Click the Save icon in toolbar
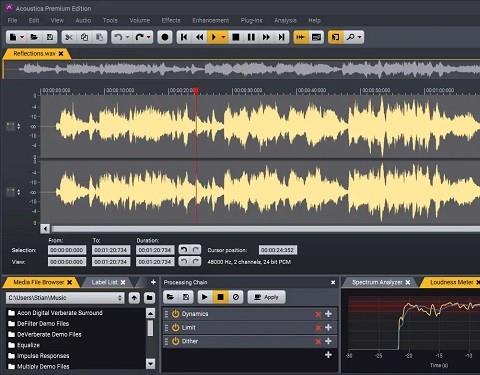The image size is (480, 375). coord(50,37)
